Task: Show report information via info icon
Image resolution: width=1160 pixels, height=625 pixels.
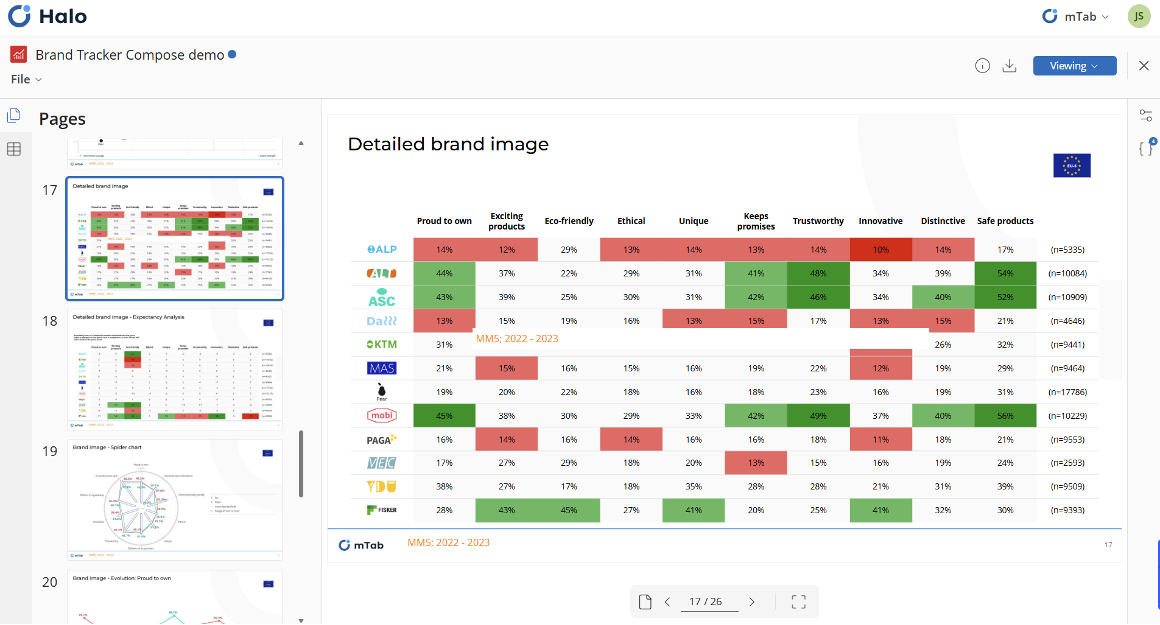Action: (982, 66)
